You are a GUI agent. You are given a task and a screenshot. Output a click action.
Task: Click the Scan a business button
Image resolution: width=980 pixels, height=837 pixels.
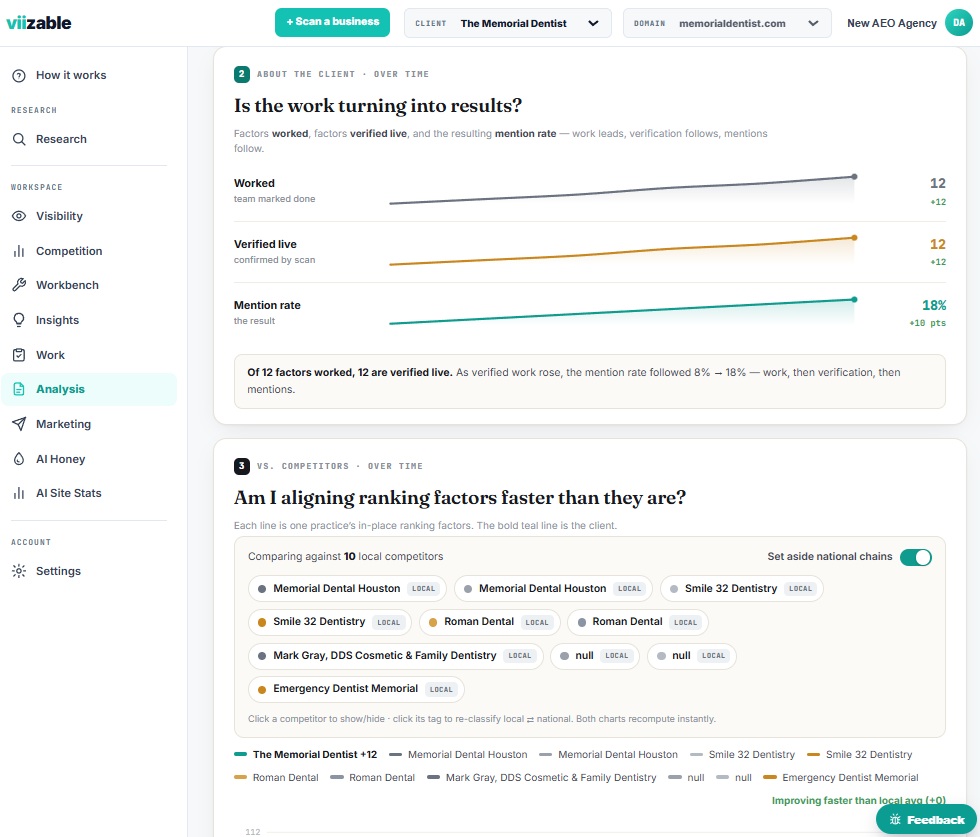pyautogui.click(x=332, y=23)
